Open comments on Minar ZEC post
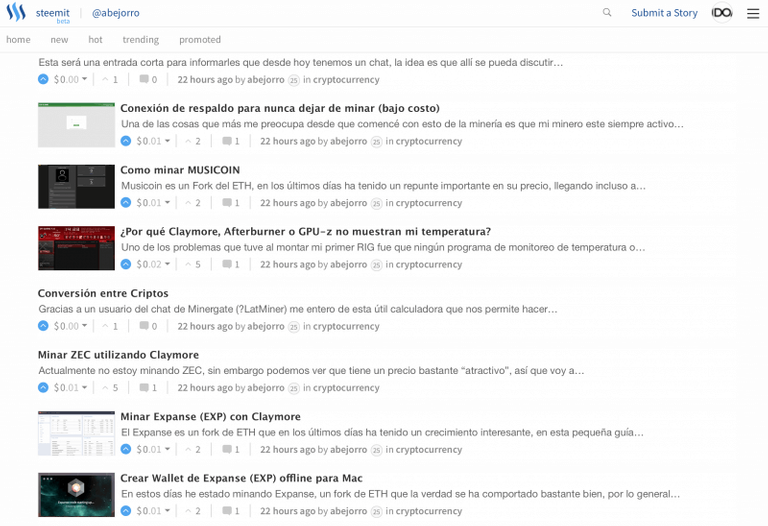This screenshot has height=526, width=768. point(148,388)
